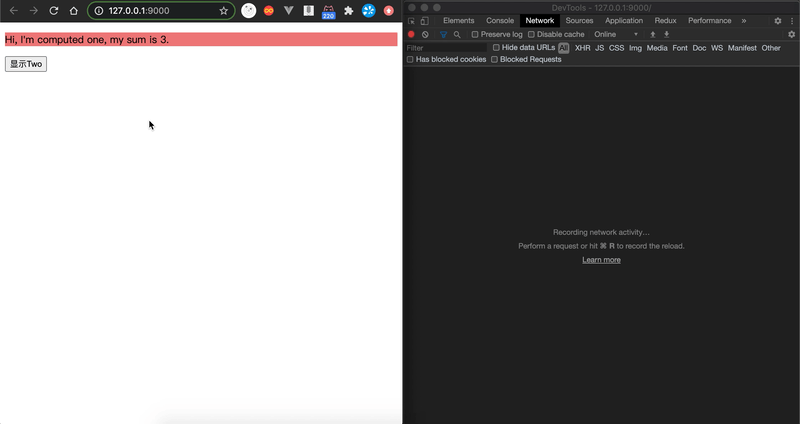Filter requests by Manifest
Viewport: 800px width, 424px height.
coord(742,48)
